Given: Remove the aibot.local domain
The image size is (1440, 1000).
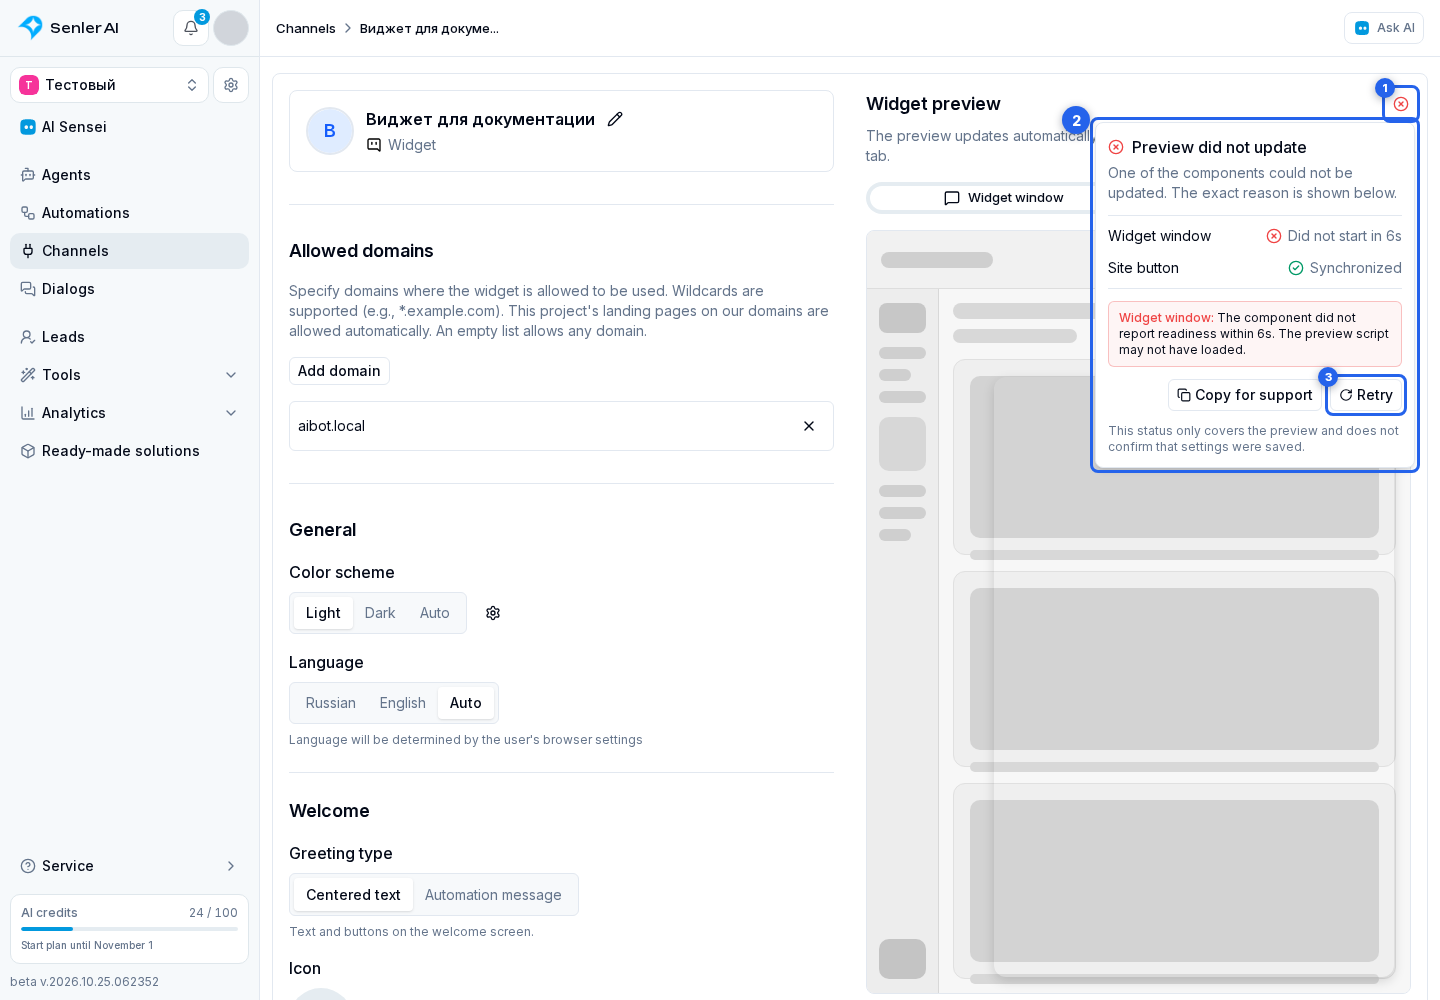Looking at the screenshot, I should pos(809,426).
